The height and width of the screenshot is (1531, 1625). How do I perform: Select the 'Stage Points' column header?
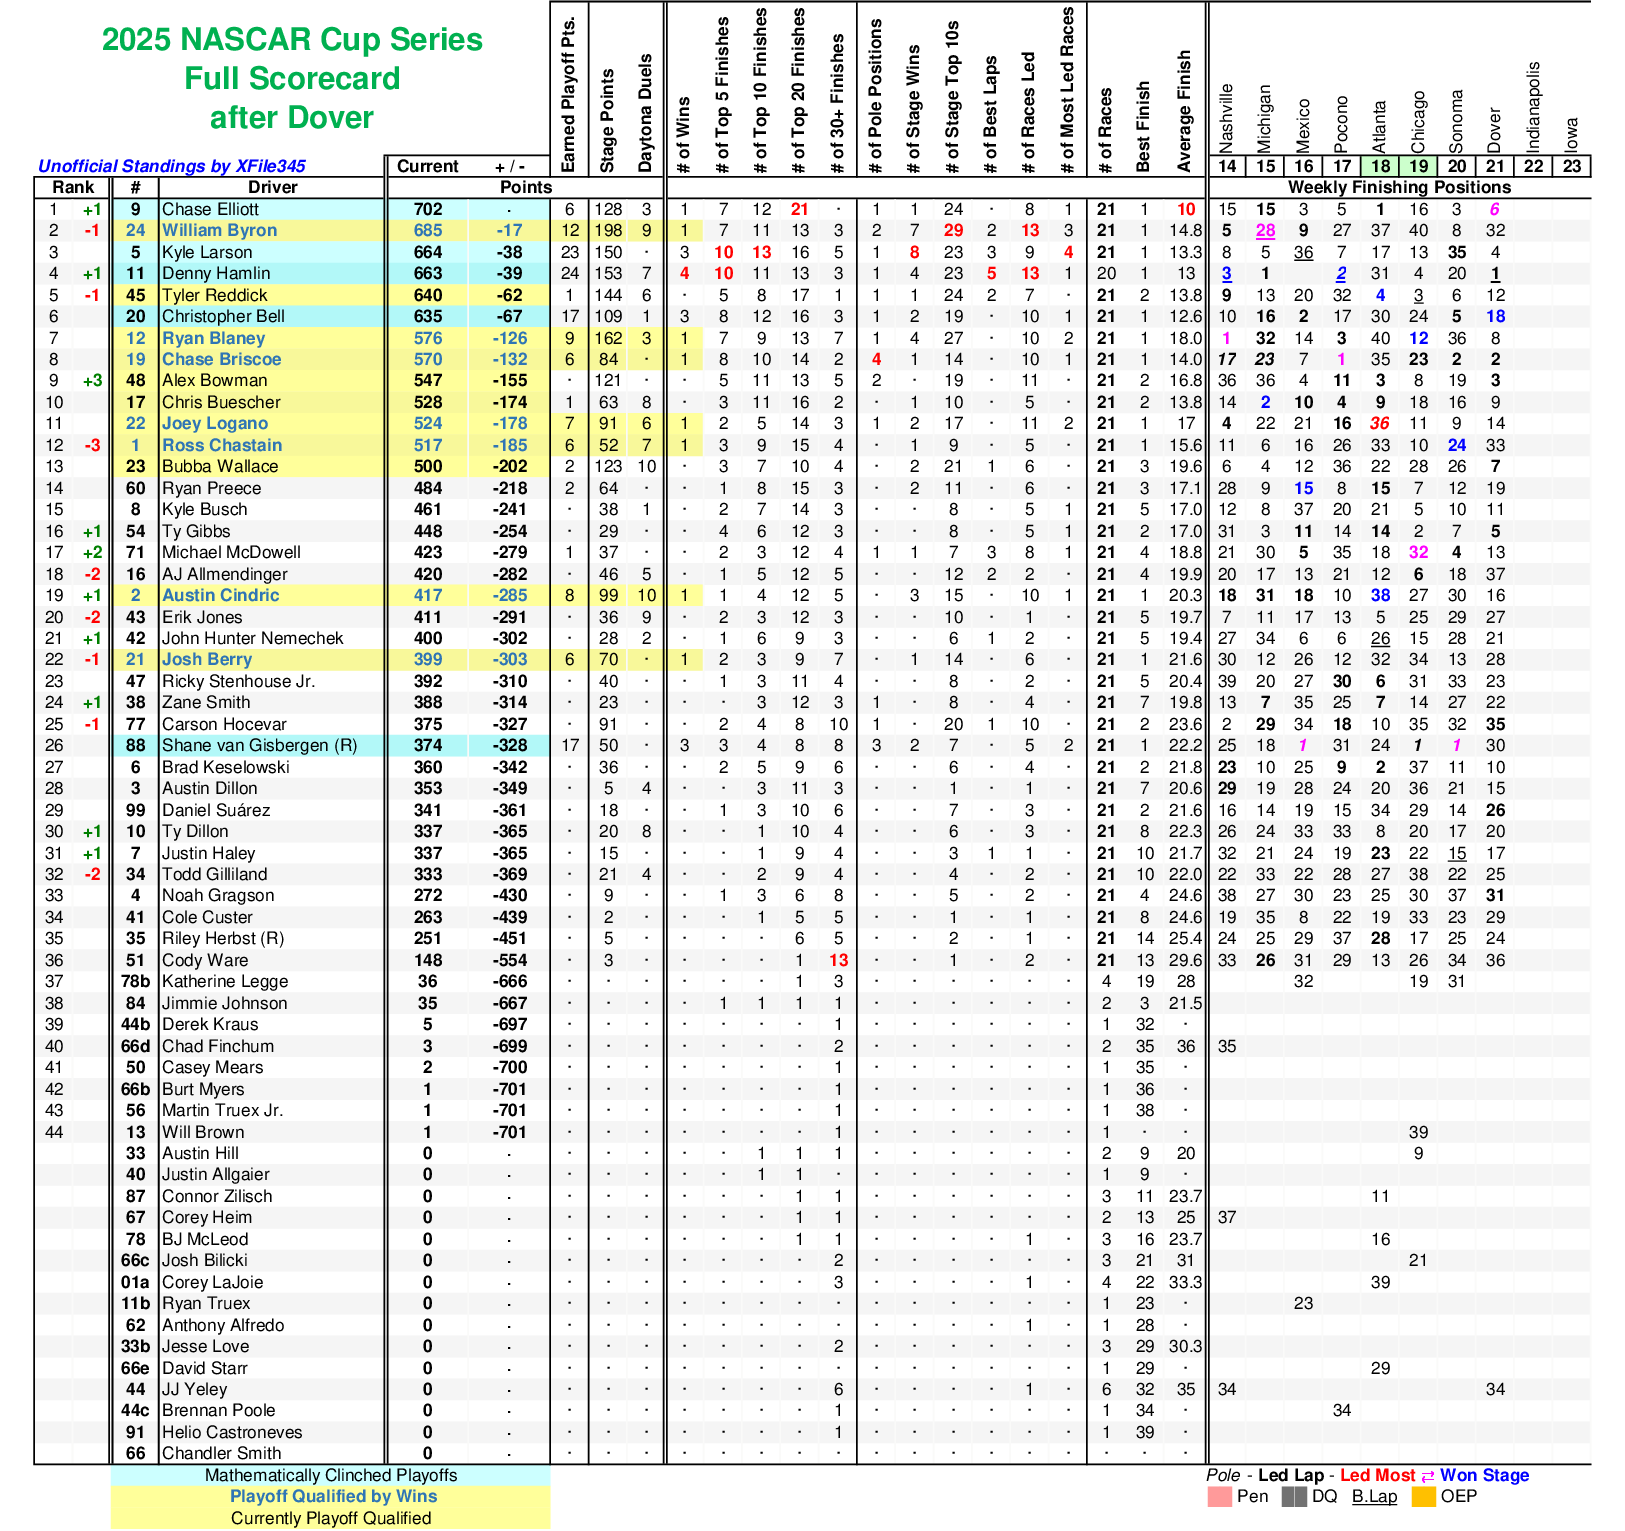[606, 121]
